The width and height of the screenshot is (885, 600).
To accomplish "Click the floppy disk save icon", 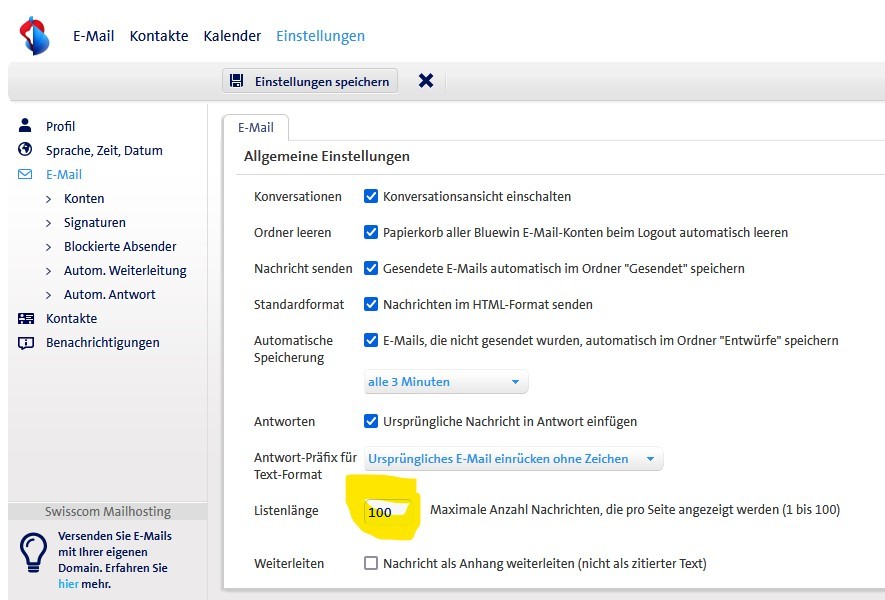I will [237, 80].
